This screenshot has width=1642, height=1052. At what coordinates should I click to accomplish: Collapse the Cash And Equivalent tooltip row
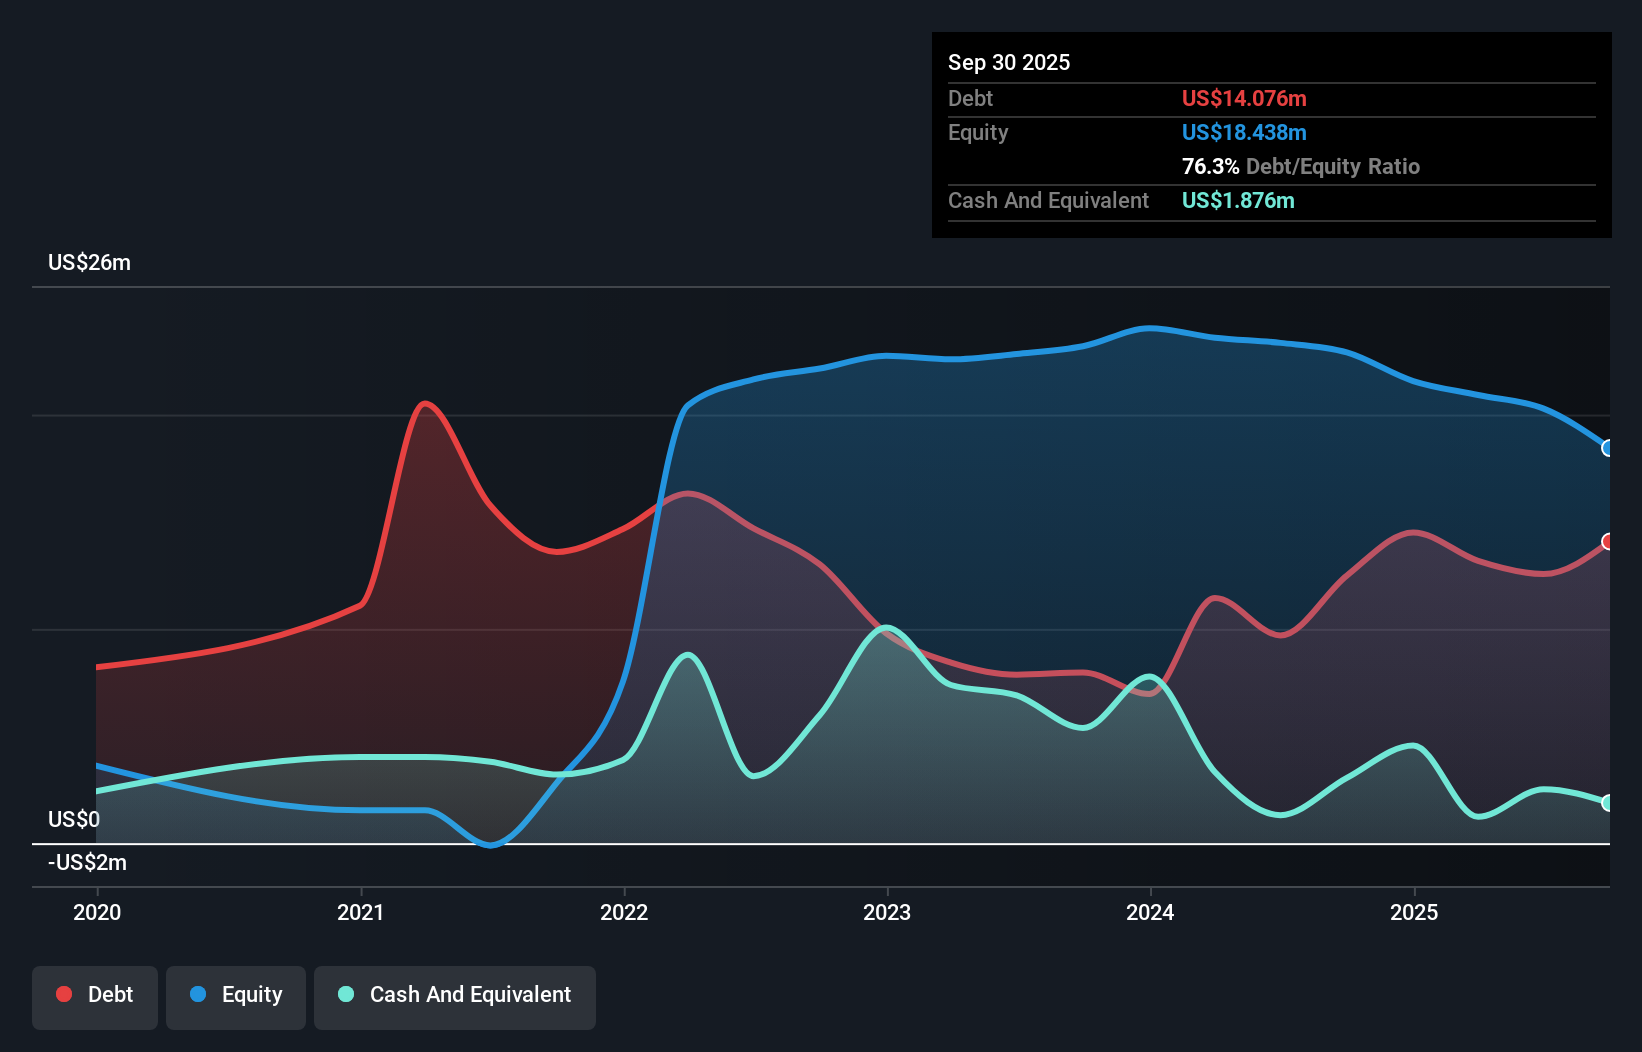[x=1048, y=200]
